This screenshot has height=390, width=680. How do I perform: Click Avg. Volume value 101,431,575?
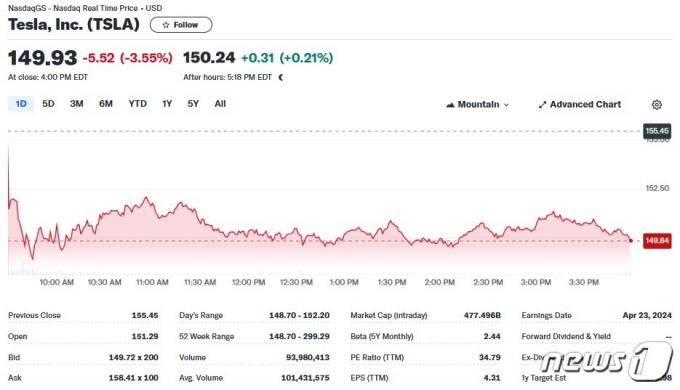tap(305, 378)
